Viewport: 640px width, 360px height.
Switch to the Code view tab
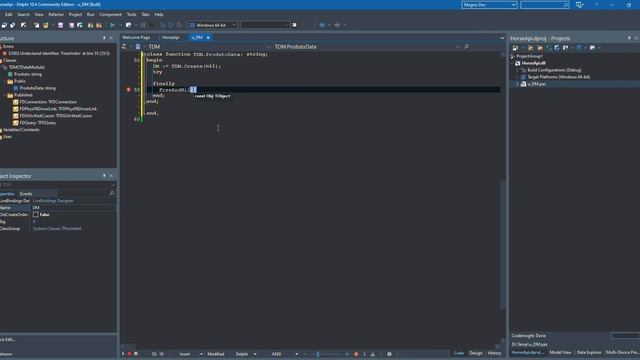click(x=459, y=353)
